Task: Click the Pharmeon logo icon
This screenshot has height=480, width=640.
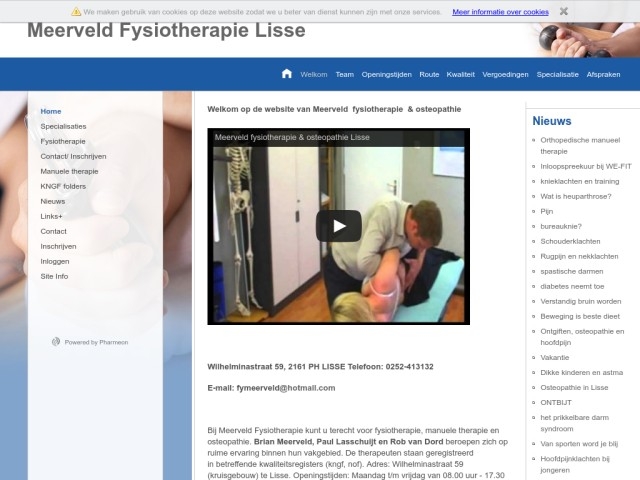Action: [56, 342]
